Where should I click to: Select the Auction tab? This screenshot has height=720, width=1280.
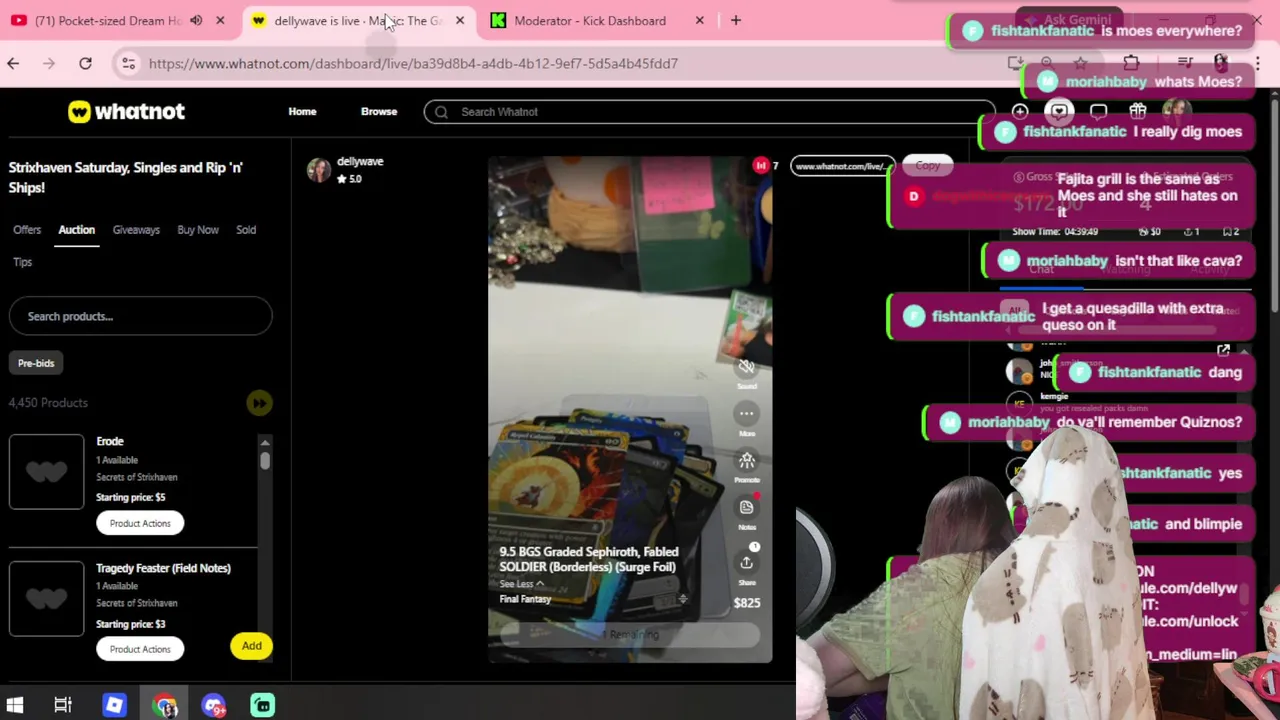click(x=76, y=230)
